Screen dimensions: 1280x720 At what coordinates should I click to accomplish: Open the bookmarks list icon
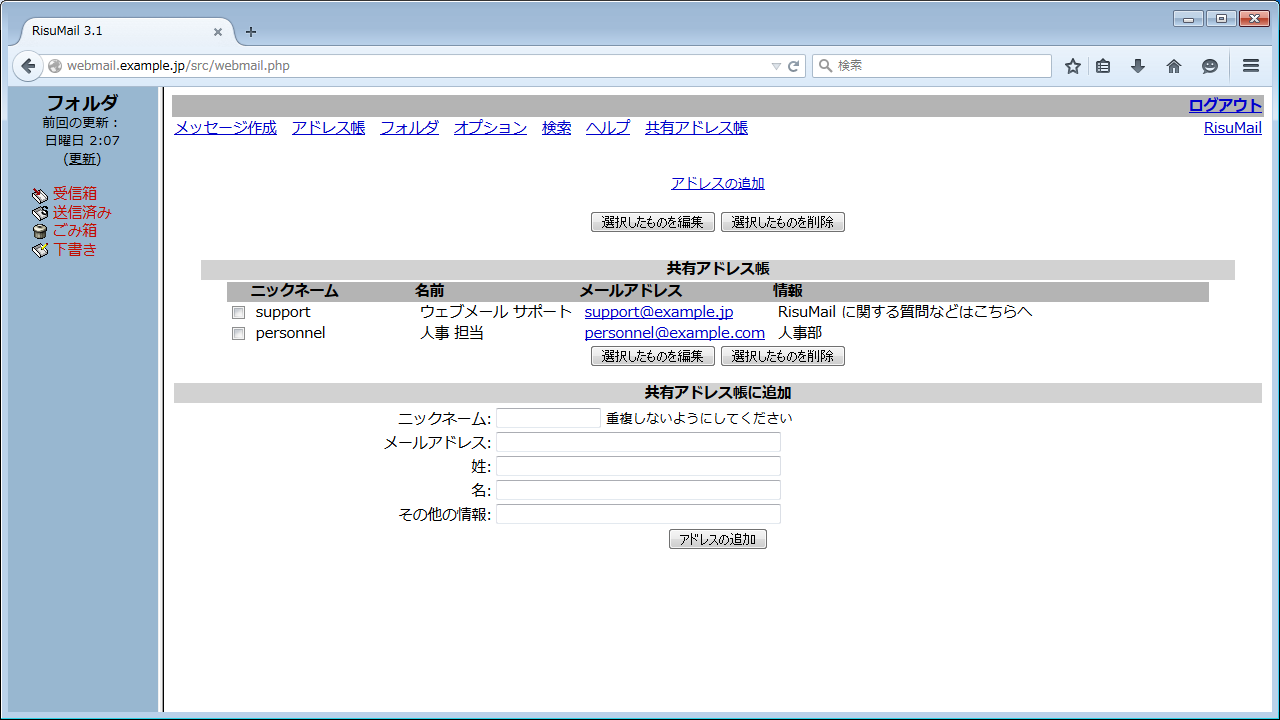tap(1103, 66)
